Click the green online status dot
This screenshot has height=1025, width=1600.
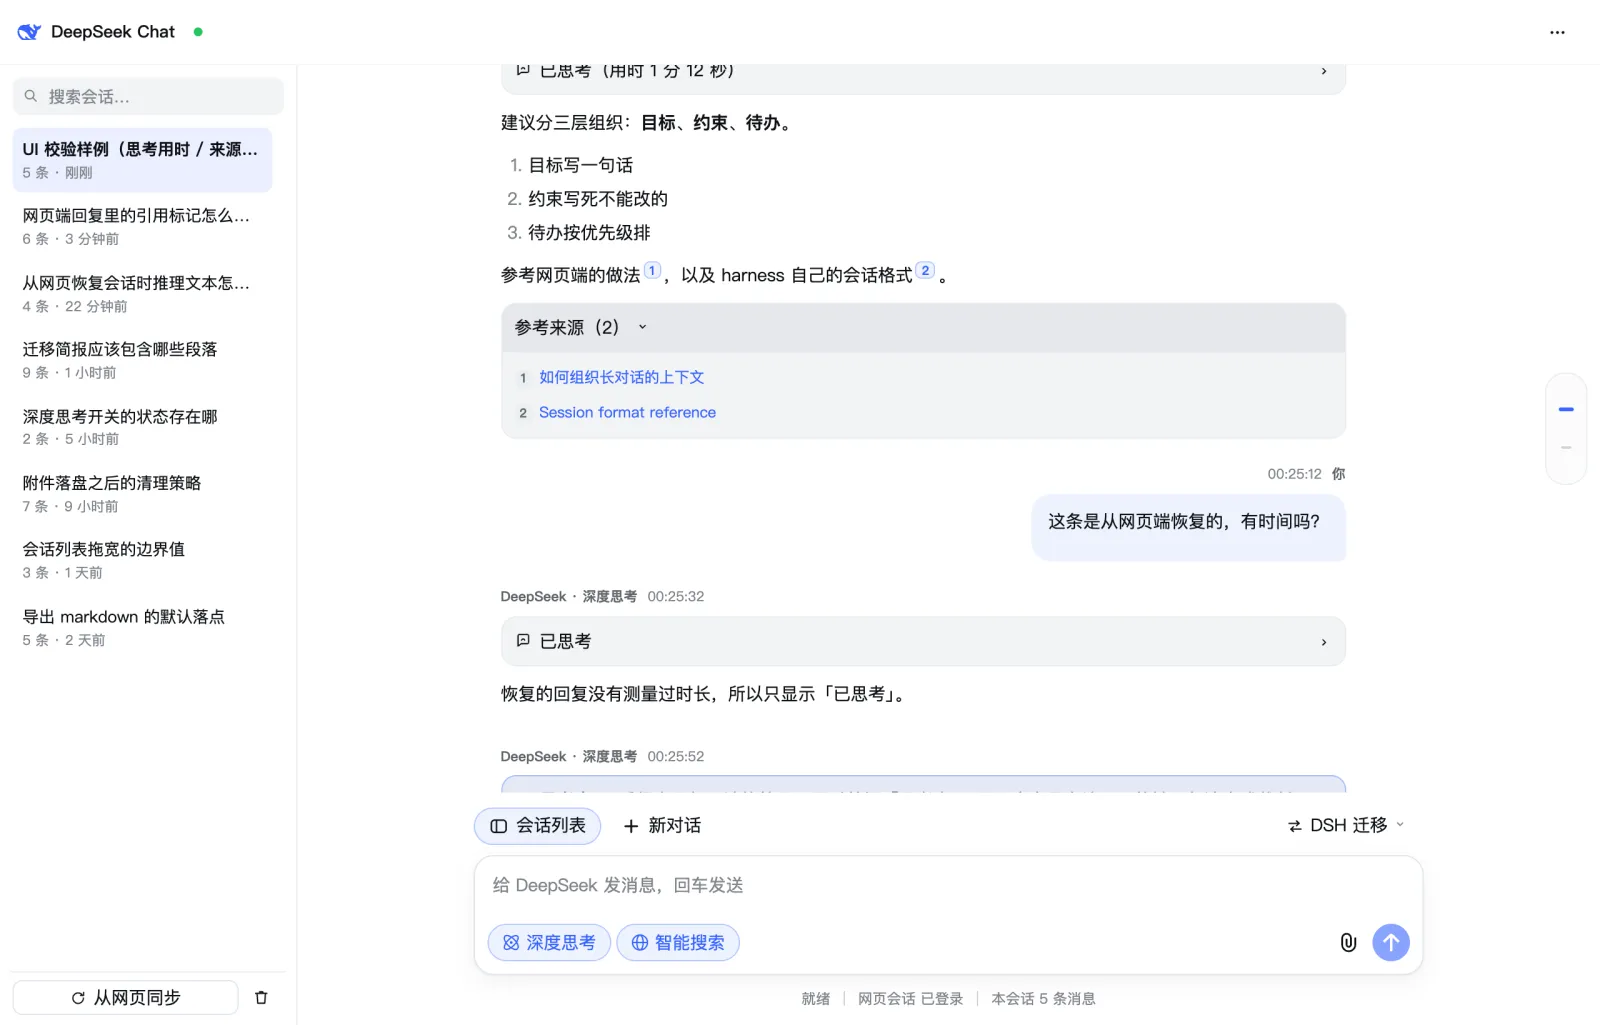[x=198, y=32]
